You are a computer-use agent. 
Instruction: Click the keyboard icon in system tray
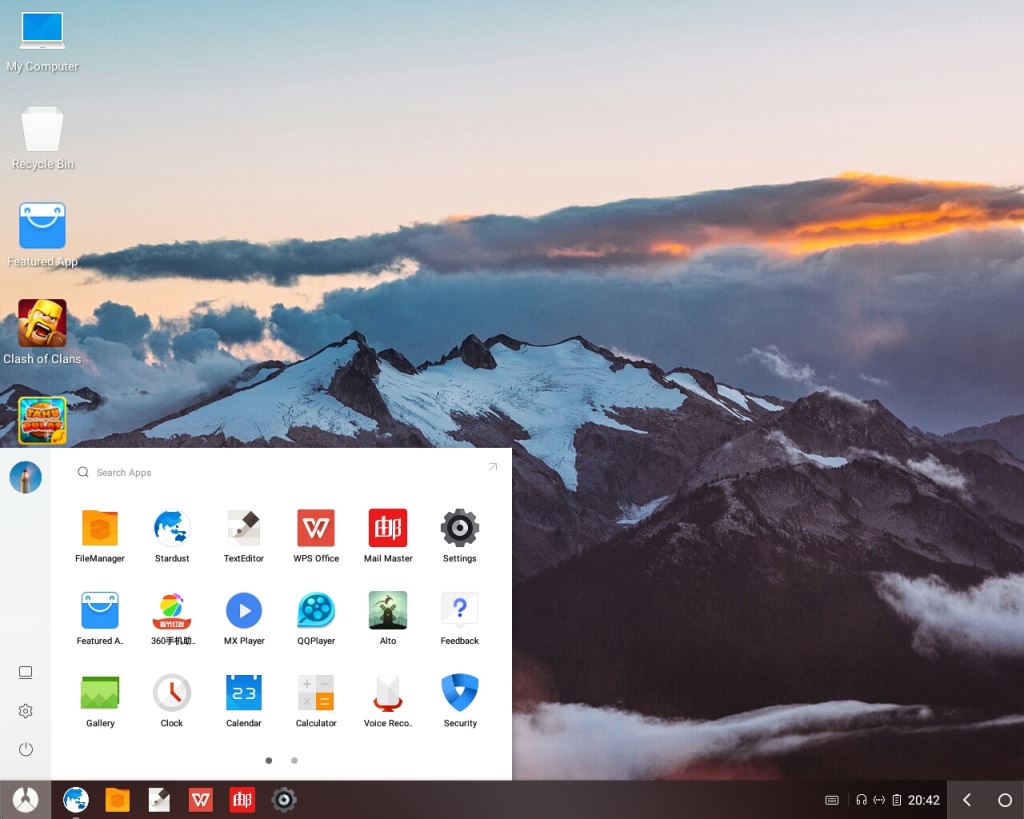(x=831, y=800)
